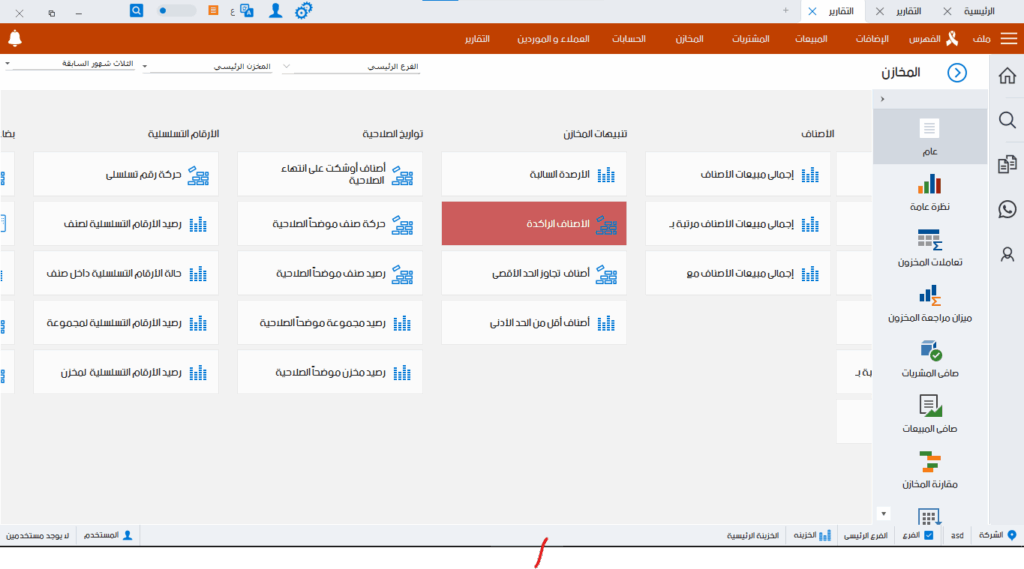The width and height of the screenshot is (1024, 569).
Task: Open the notifications bell
Action: (x=14, y=39)
